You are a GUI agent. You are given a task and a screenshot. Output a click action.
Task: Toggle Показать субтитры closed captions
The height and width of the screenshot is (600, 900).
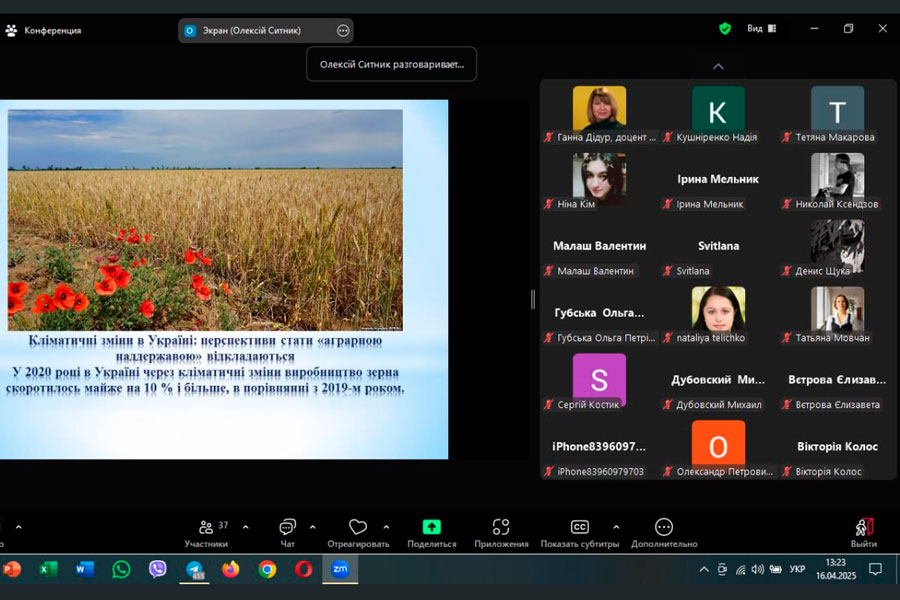(579, 528)
